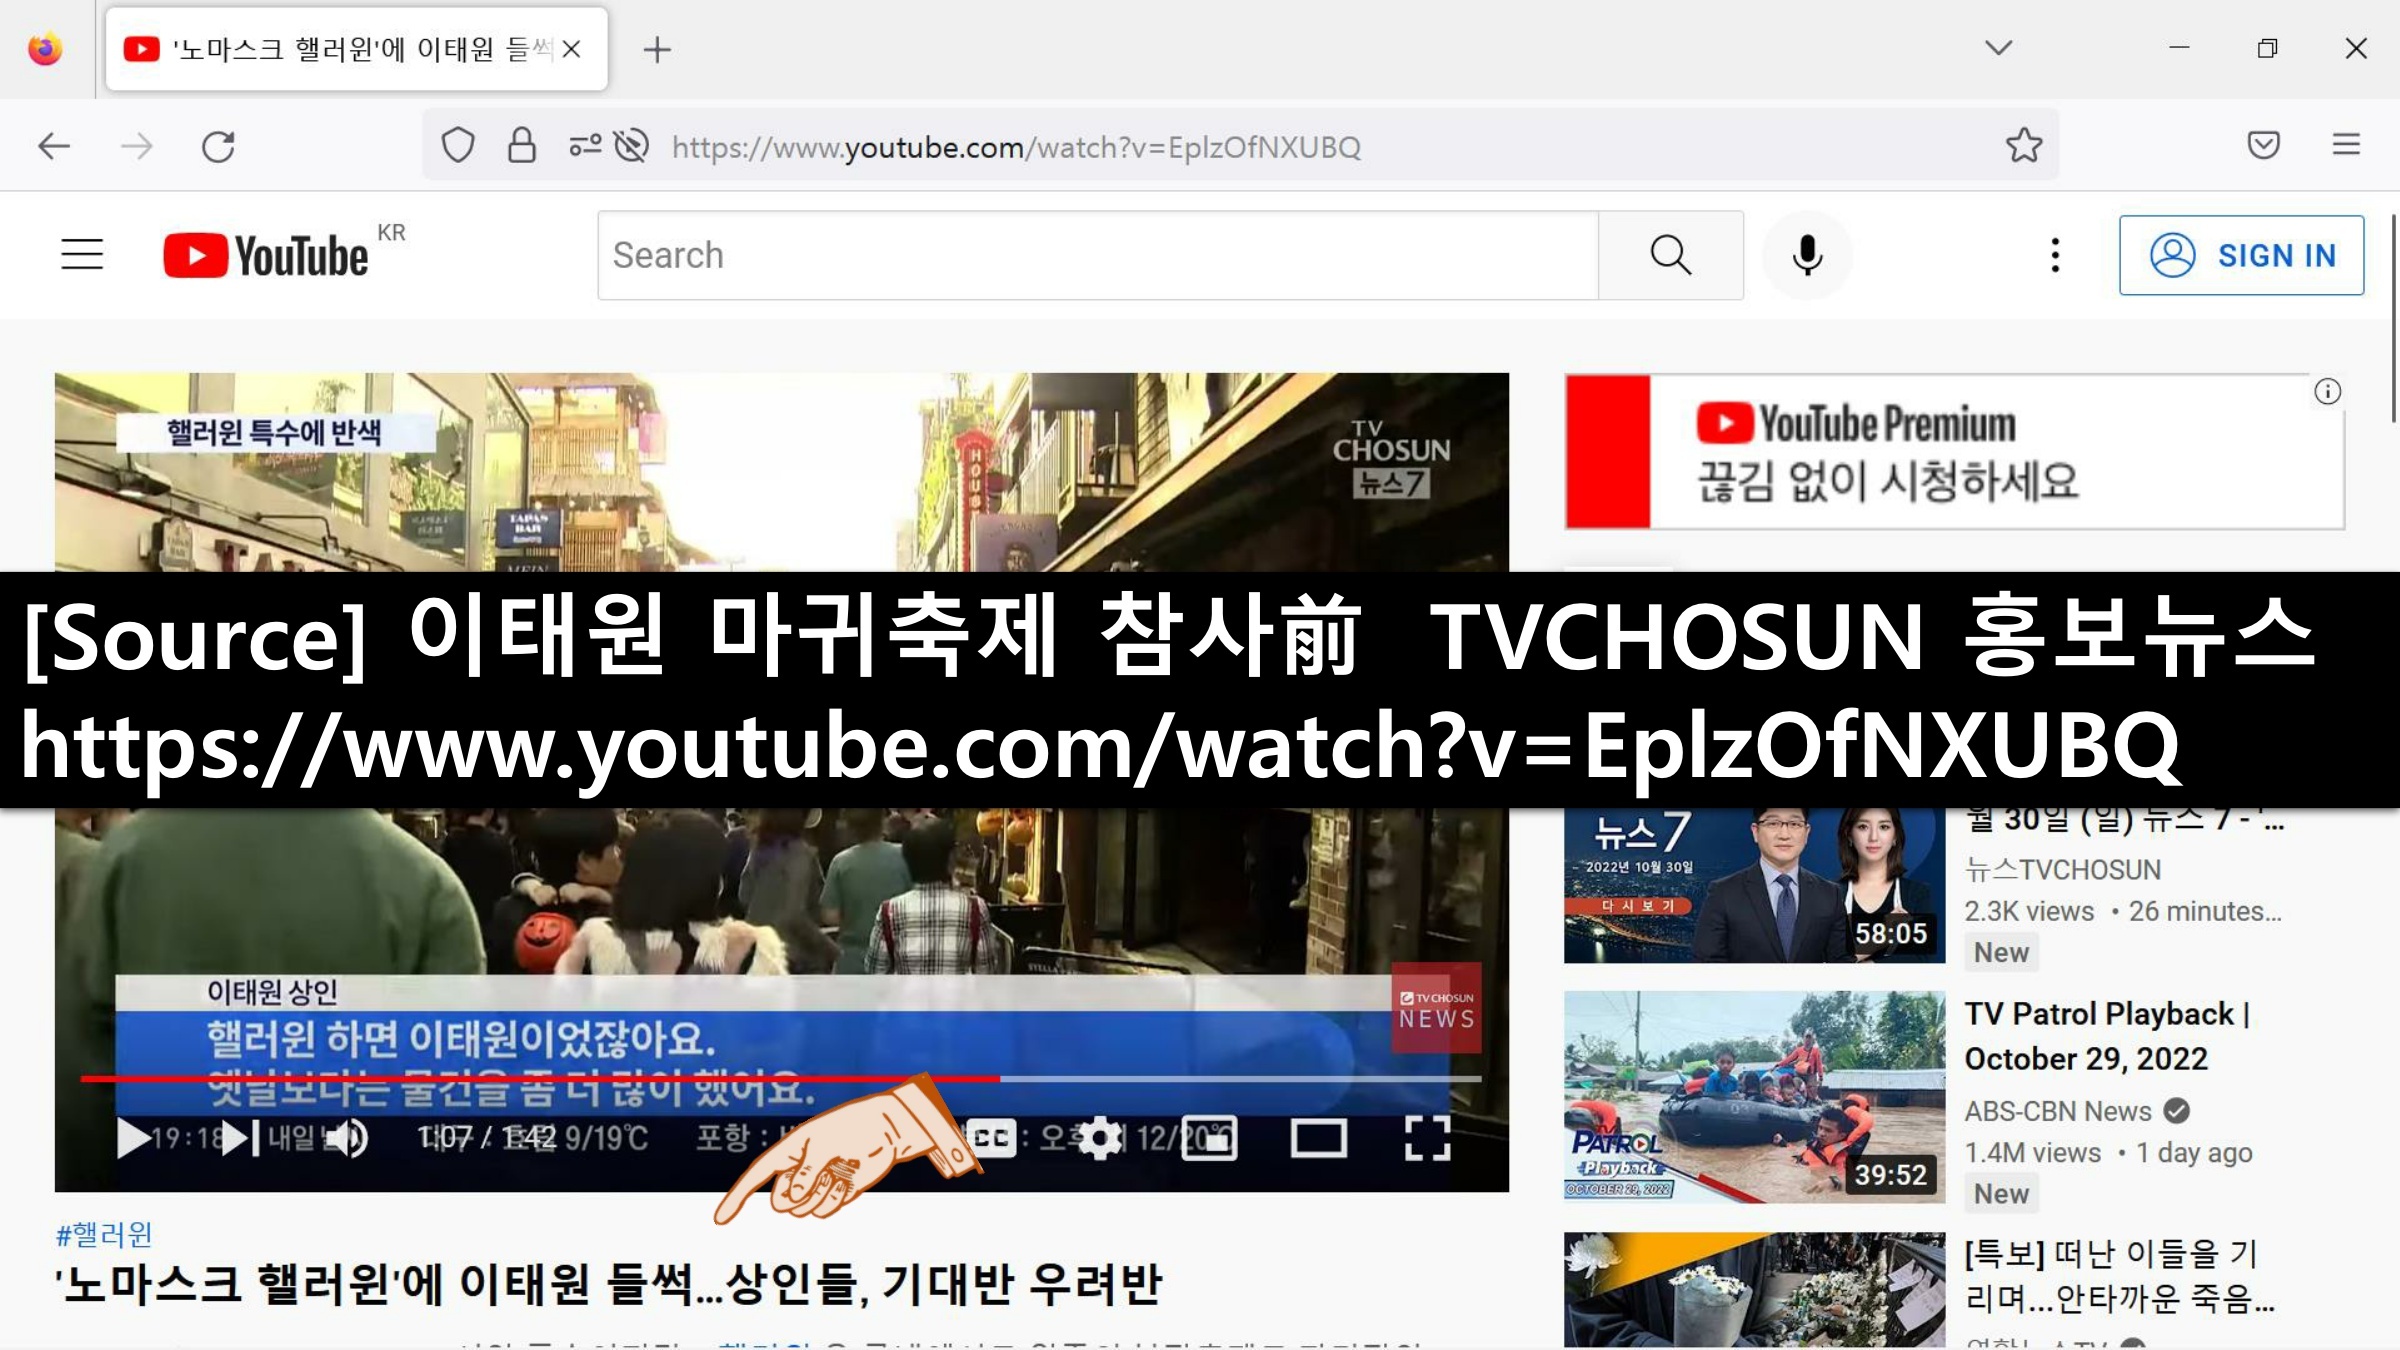Enter fullscreen mode in player
This screenshot has height=1350, width=2400.
click(1427, 1138)
